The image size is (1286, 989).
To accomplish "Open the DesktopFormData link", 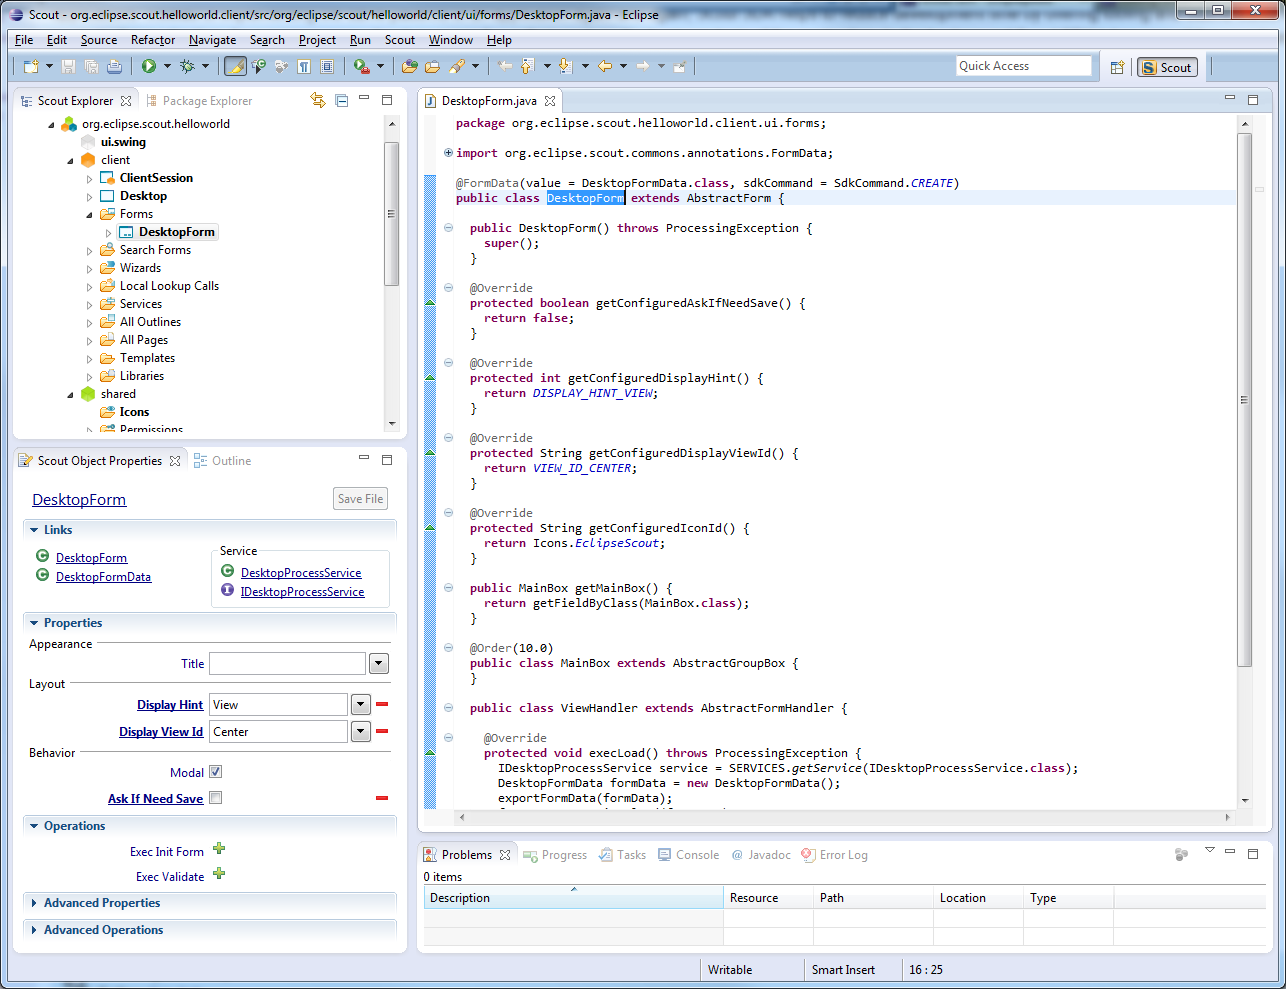I will tap(103, 577).
